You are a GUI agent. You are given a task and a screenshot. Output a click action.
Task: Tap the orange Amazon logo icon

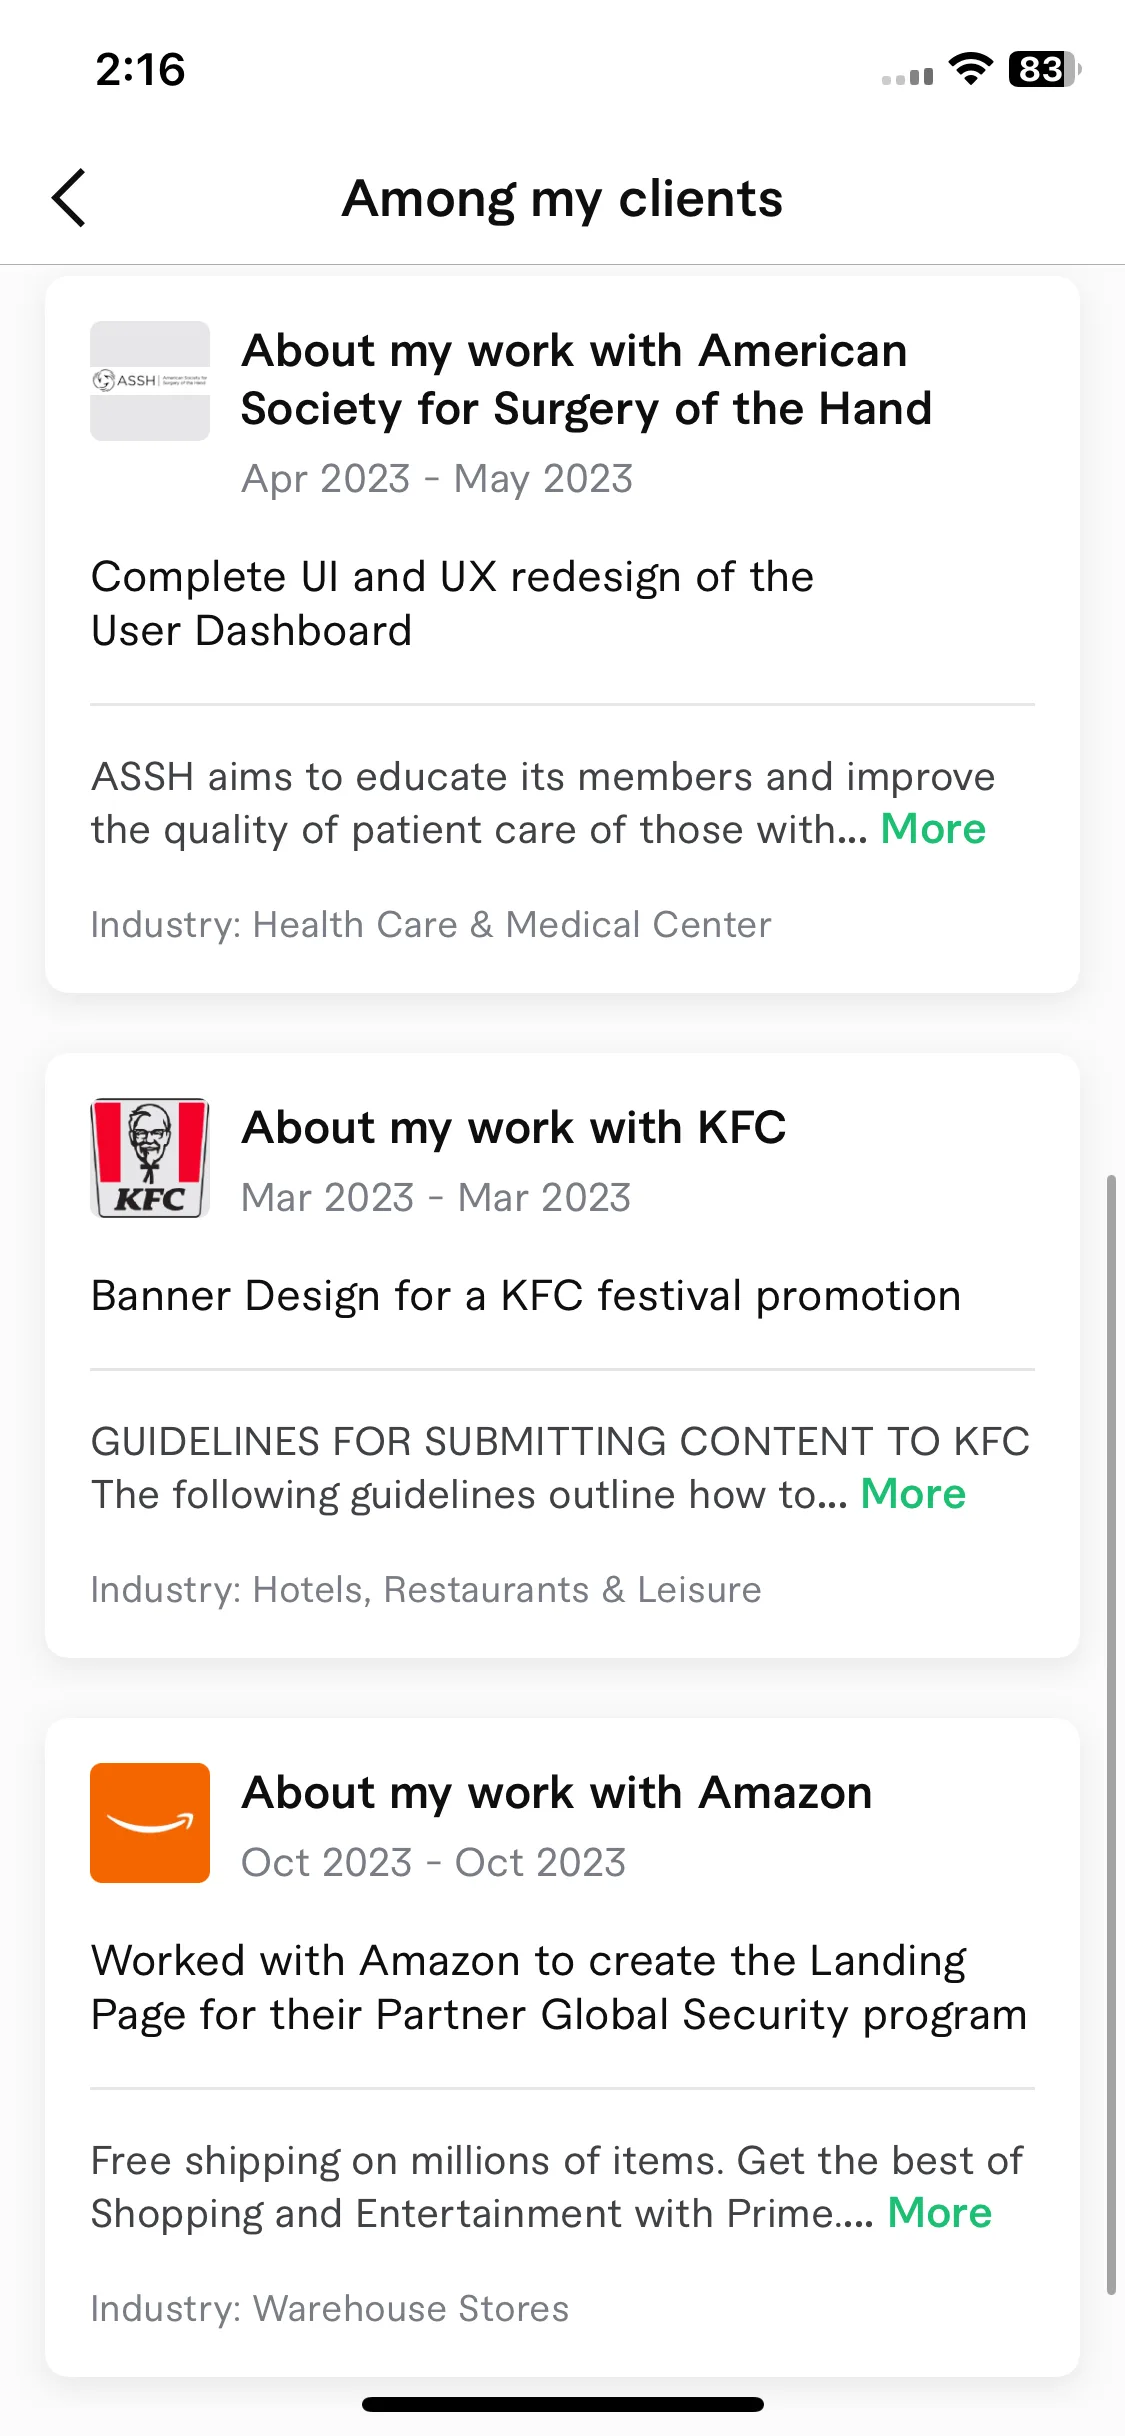click(150, 1823)
